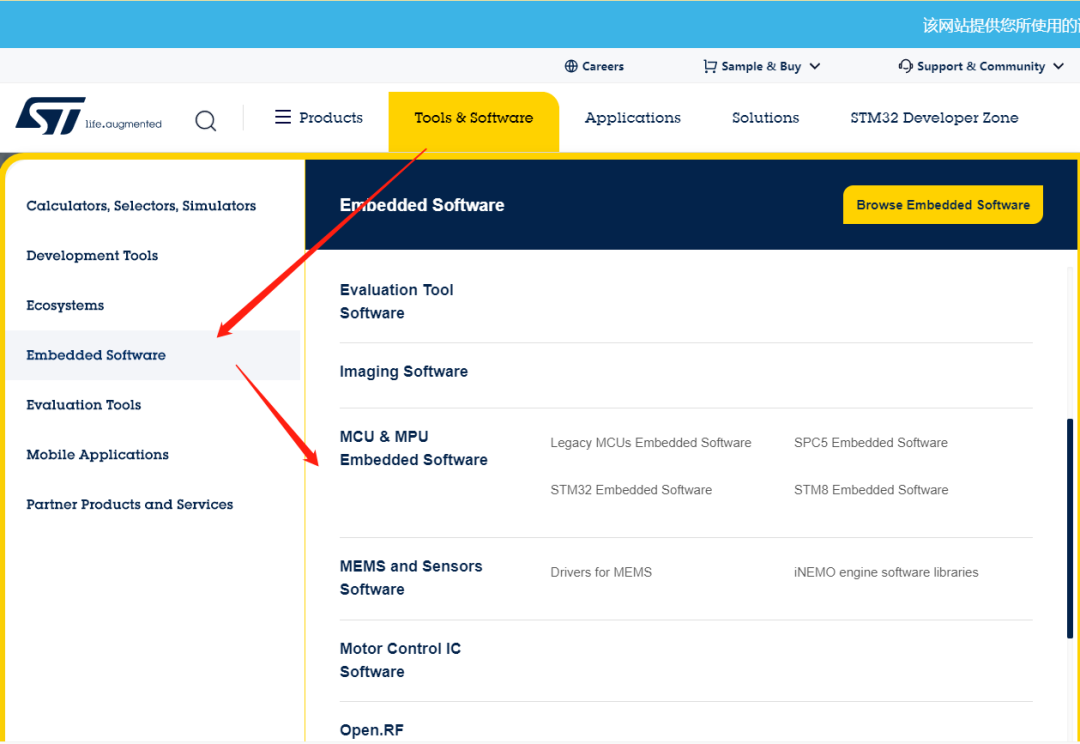
Task: Select the Tools & Software tab
Action: tap(474, 121)
